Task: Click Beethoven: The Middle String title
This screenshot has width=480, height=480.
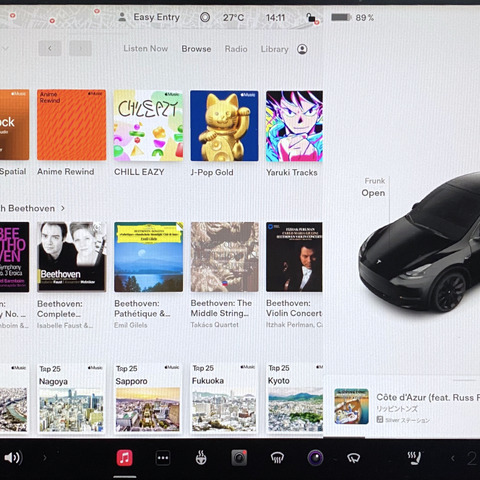Action: 221,308
